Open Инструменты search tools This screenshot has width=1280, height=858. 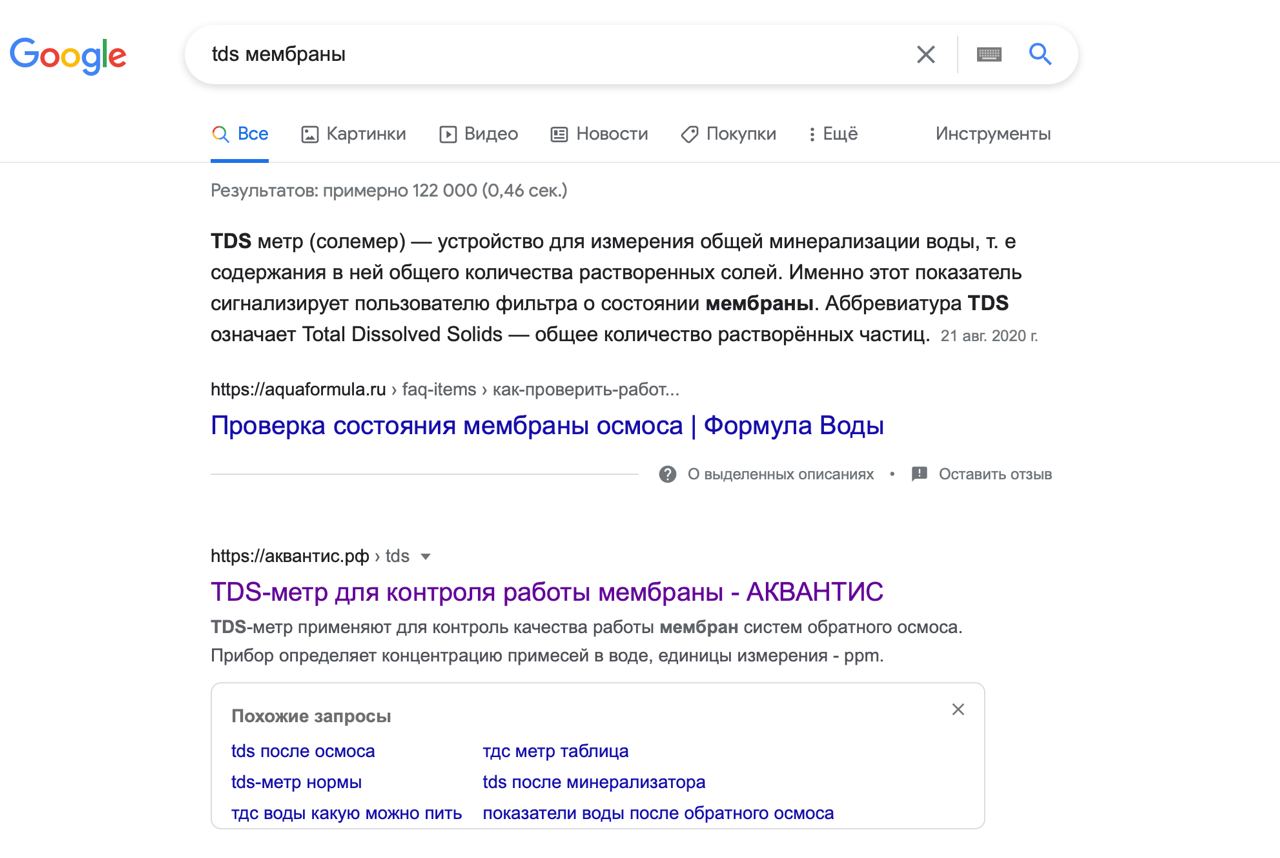(993, 134)
